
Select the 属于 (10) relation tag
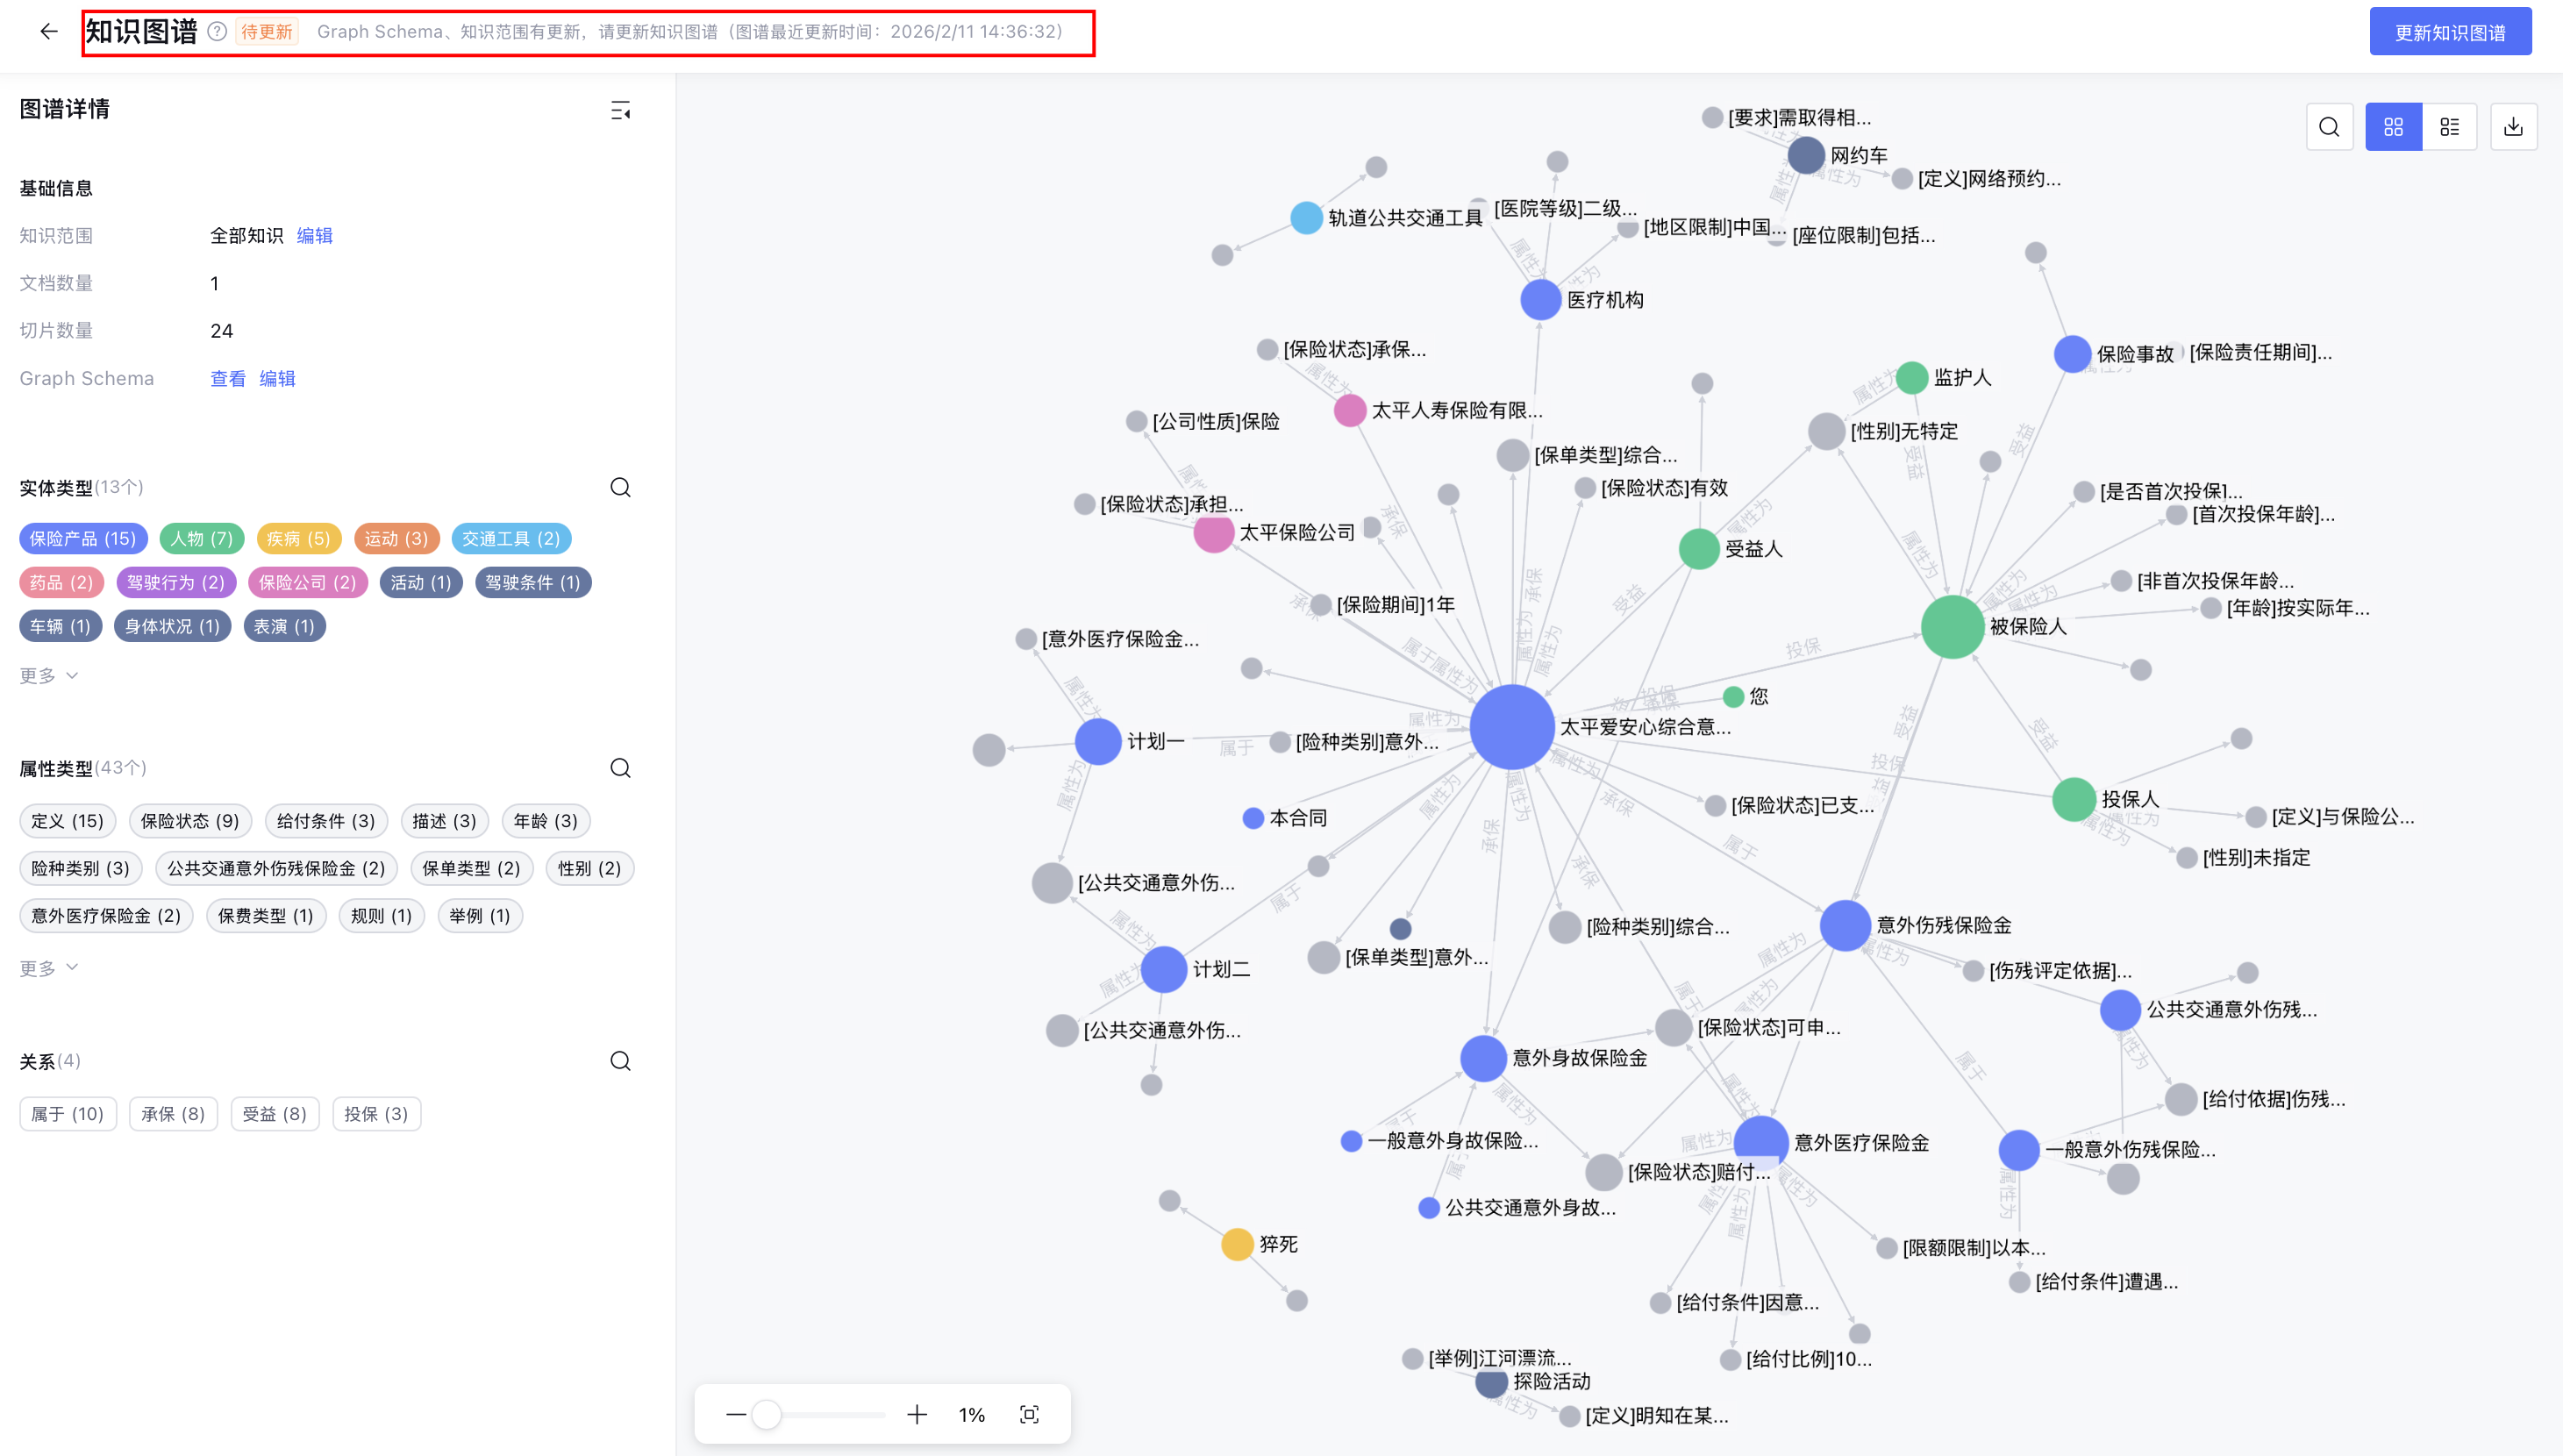[x=67, y=1114]
